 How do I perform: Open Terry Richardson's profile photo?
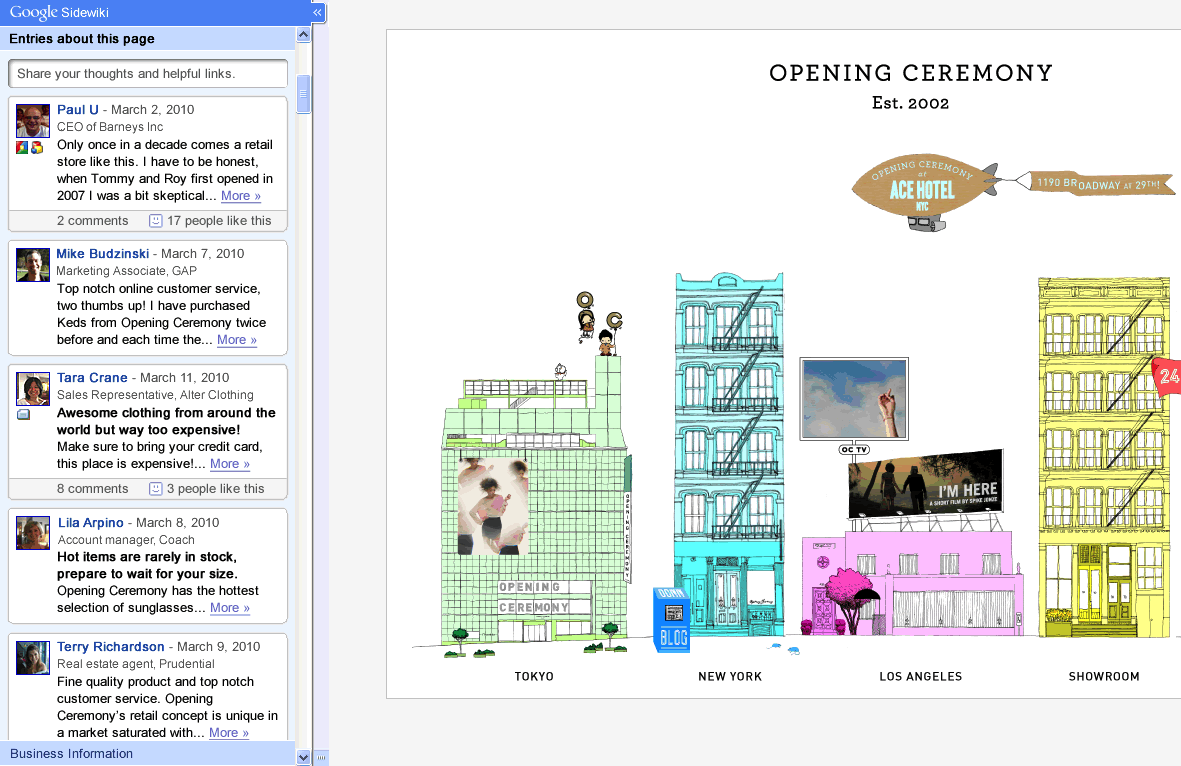33,658
